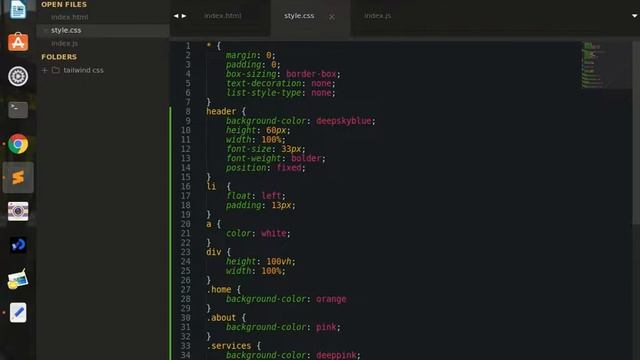The height and width of the screenshot is (360, 640).
Task: Switch to Google Chrome in dock
Action: click(18, 144)
